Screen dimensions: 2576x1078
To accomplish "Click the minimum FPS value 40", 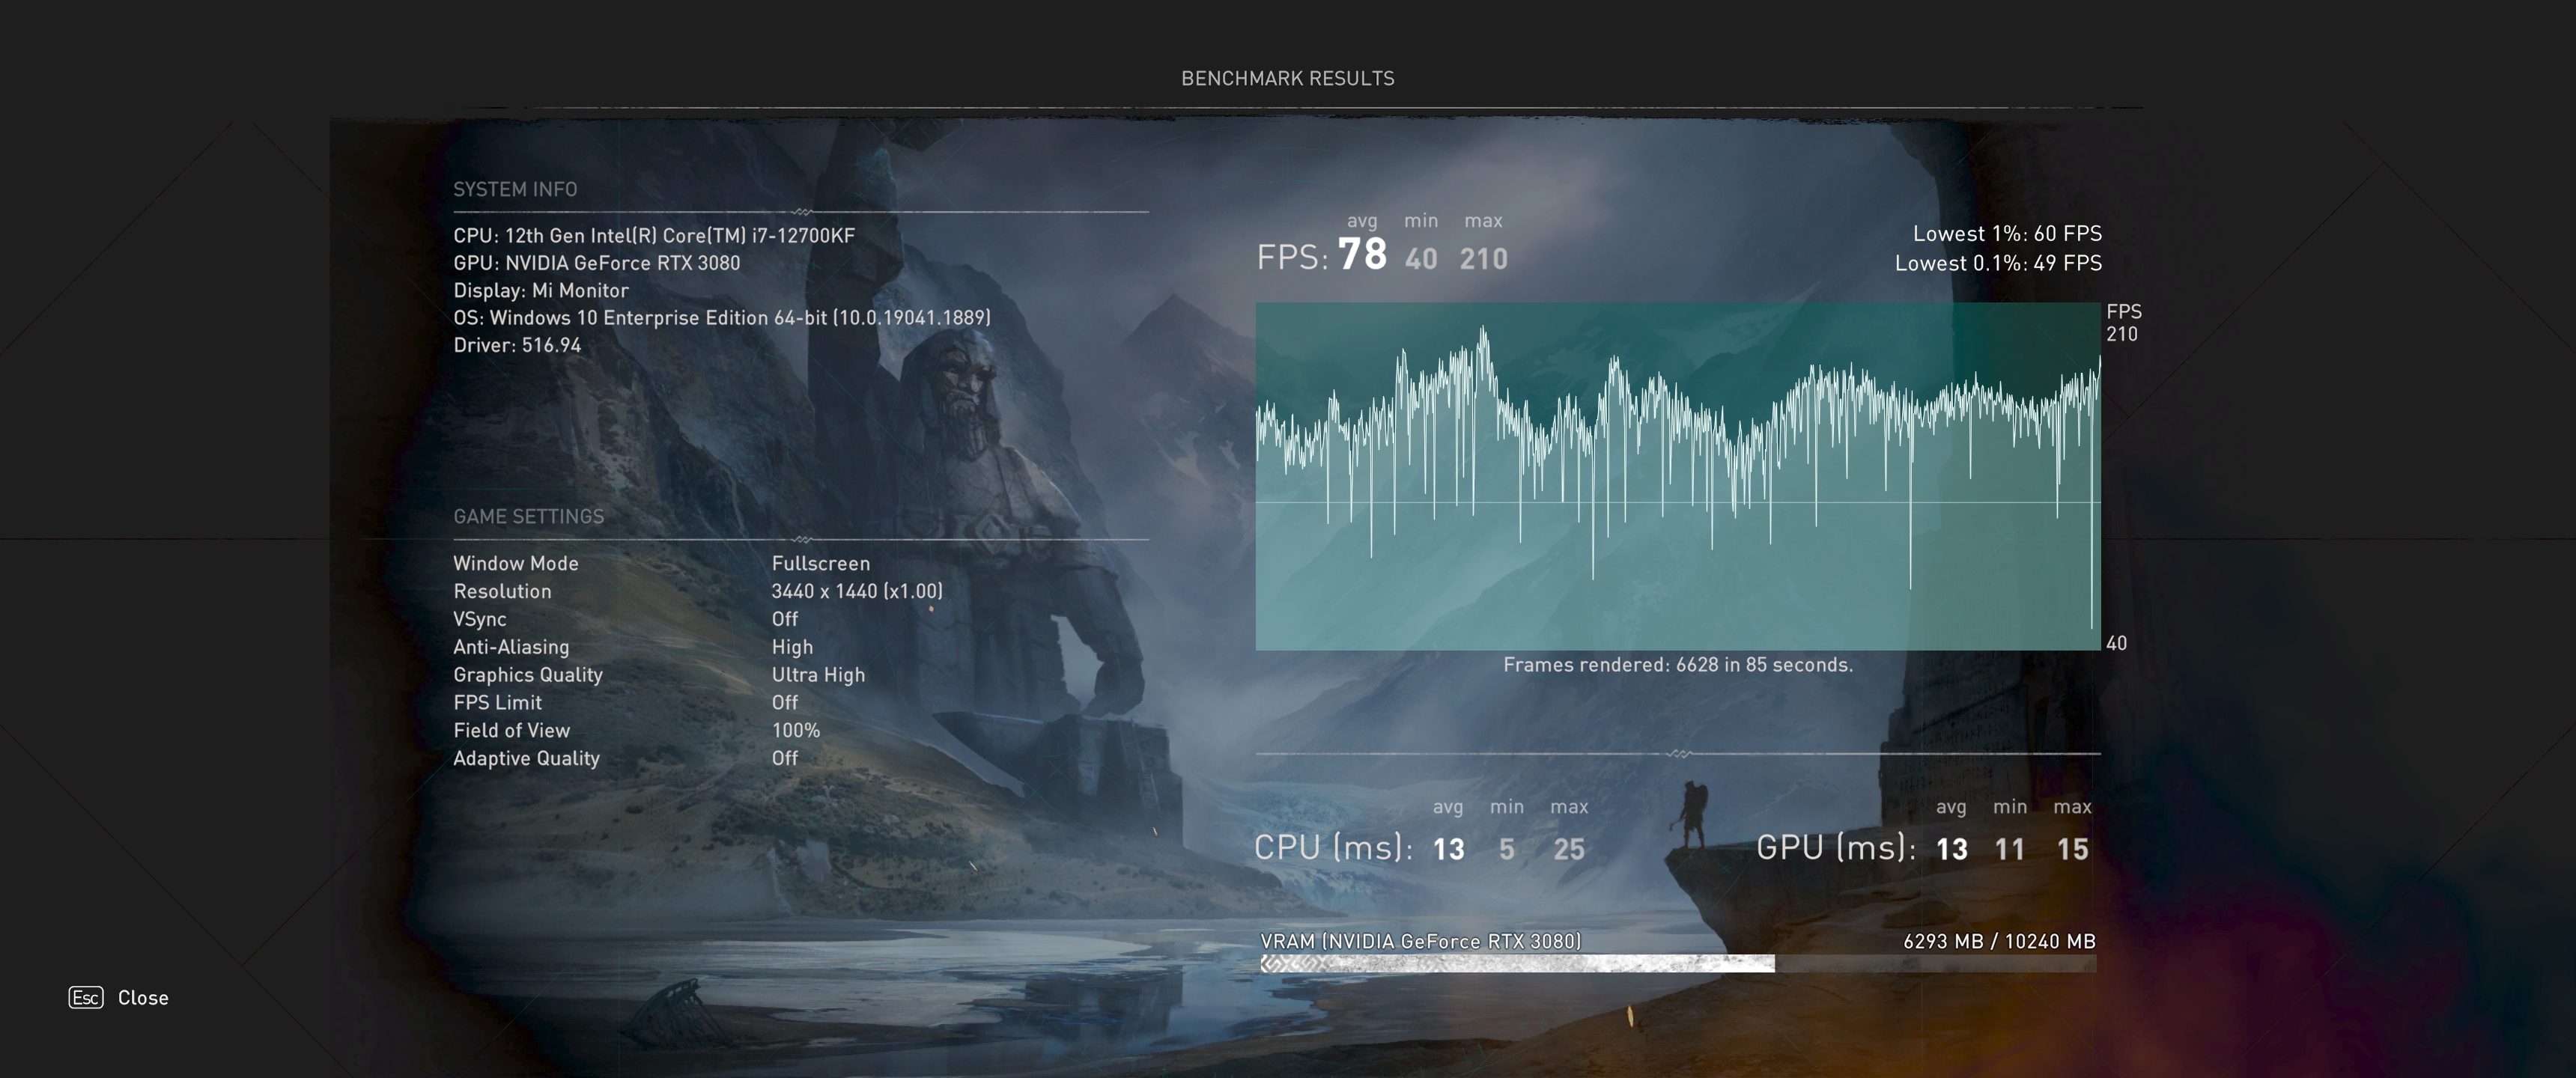I will point(1421,259).
